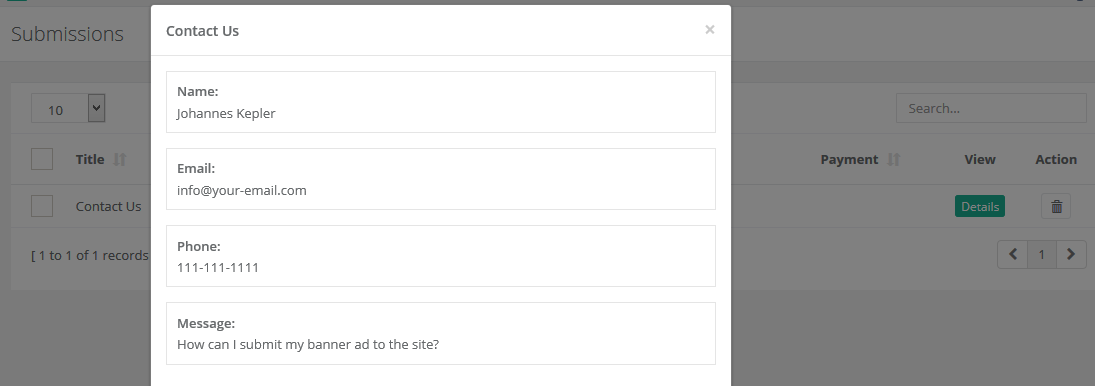This screenshot has height=386, width=1095.
Task: Click the Action column header
Action: coord(1056,159)
